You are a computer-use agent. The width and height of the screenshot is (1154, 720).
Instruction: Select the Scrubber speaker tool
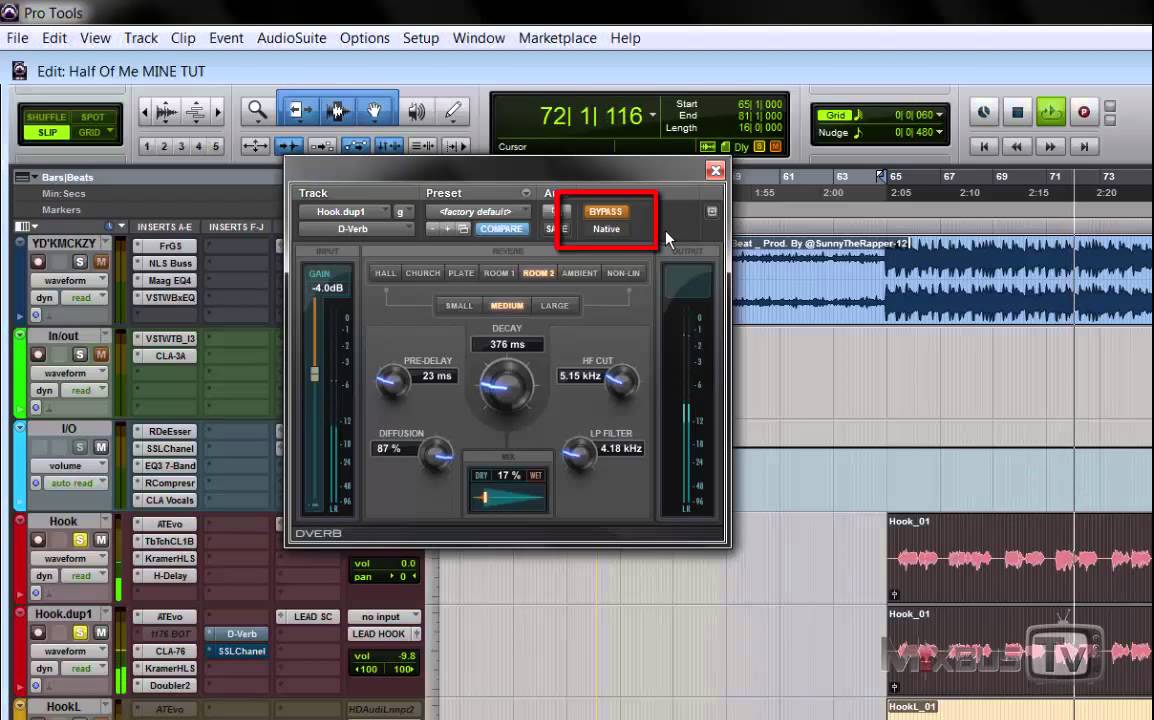(x=417, y=111)
